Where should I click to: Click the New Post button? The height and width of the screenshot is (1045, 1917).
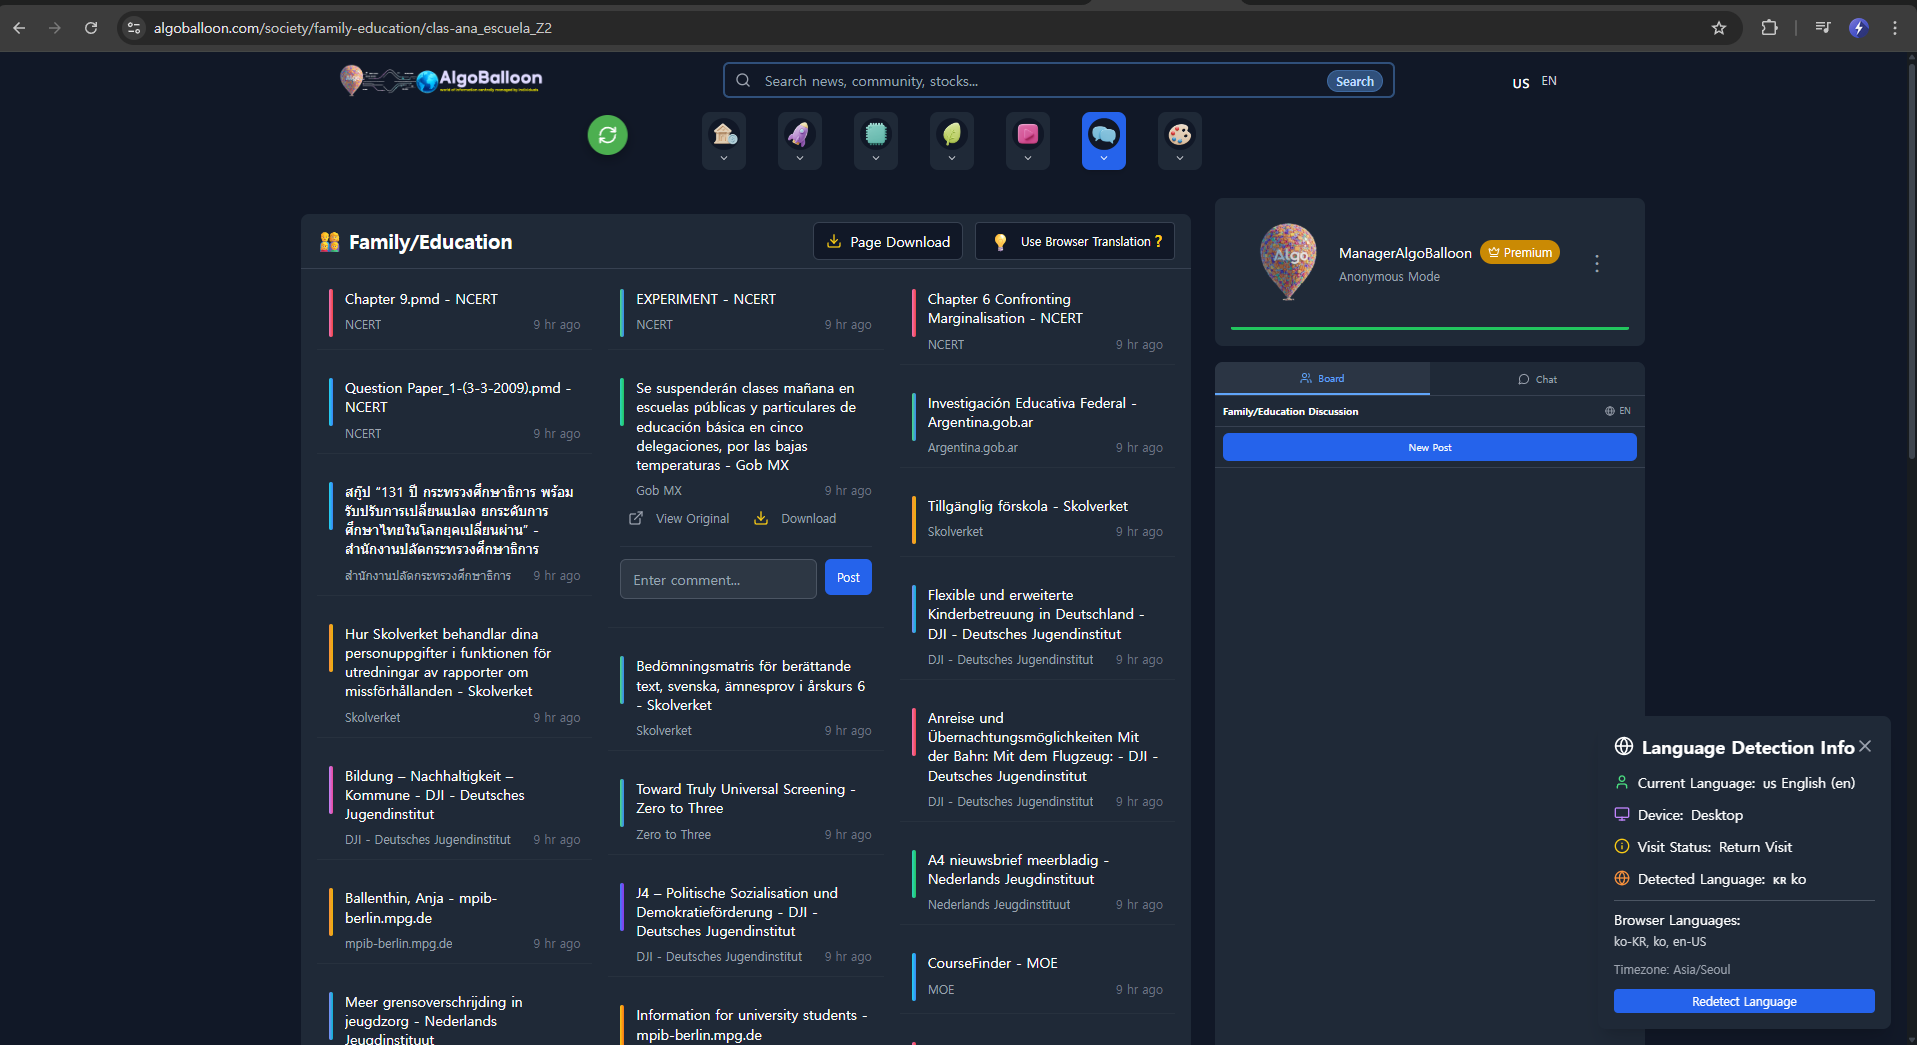[x=1428, y=447]
